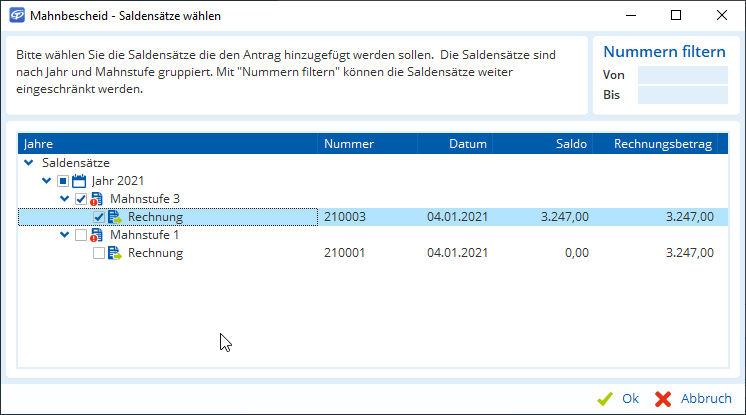The width and height of the screenshot is (746, 415).
Task: Click into the Bis number filter field
Action: tap(682, 95)
